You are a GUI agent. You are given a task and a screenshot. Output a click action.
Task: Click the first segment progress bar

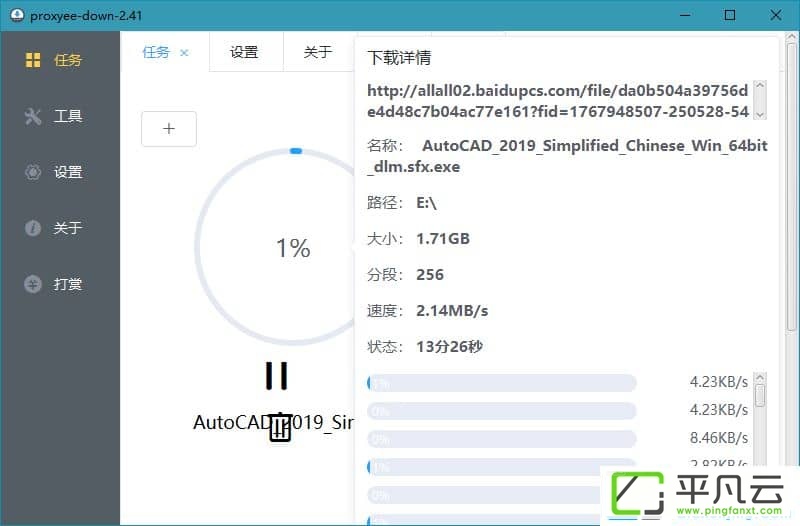tap(502, 383)
